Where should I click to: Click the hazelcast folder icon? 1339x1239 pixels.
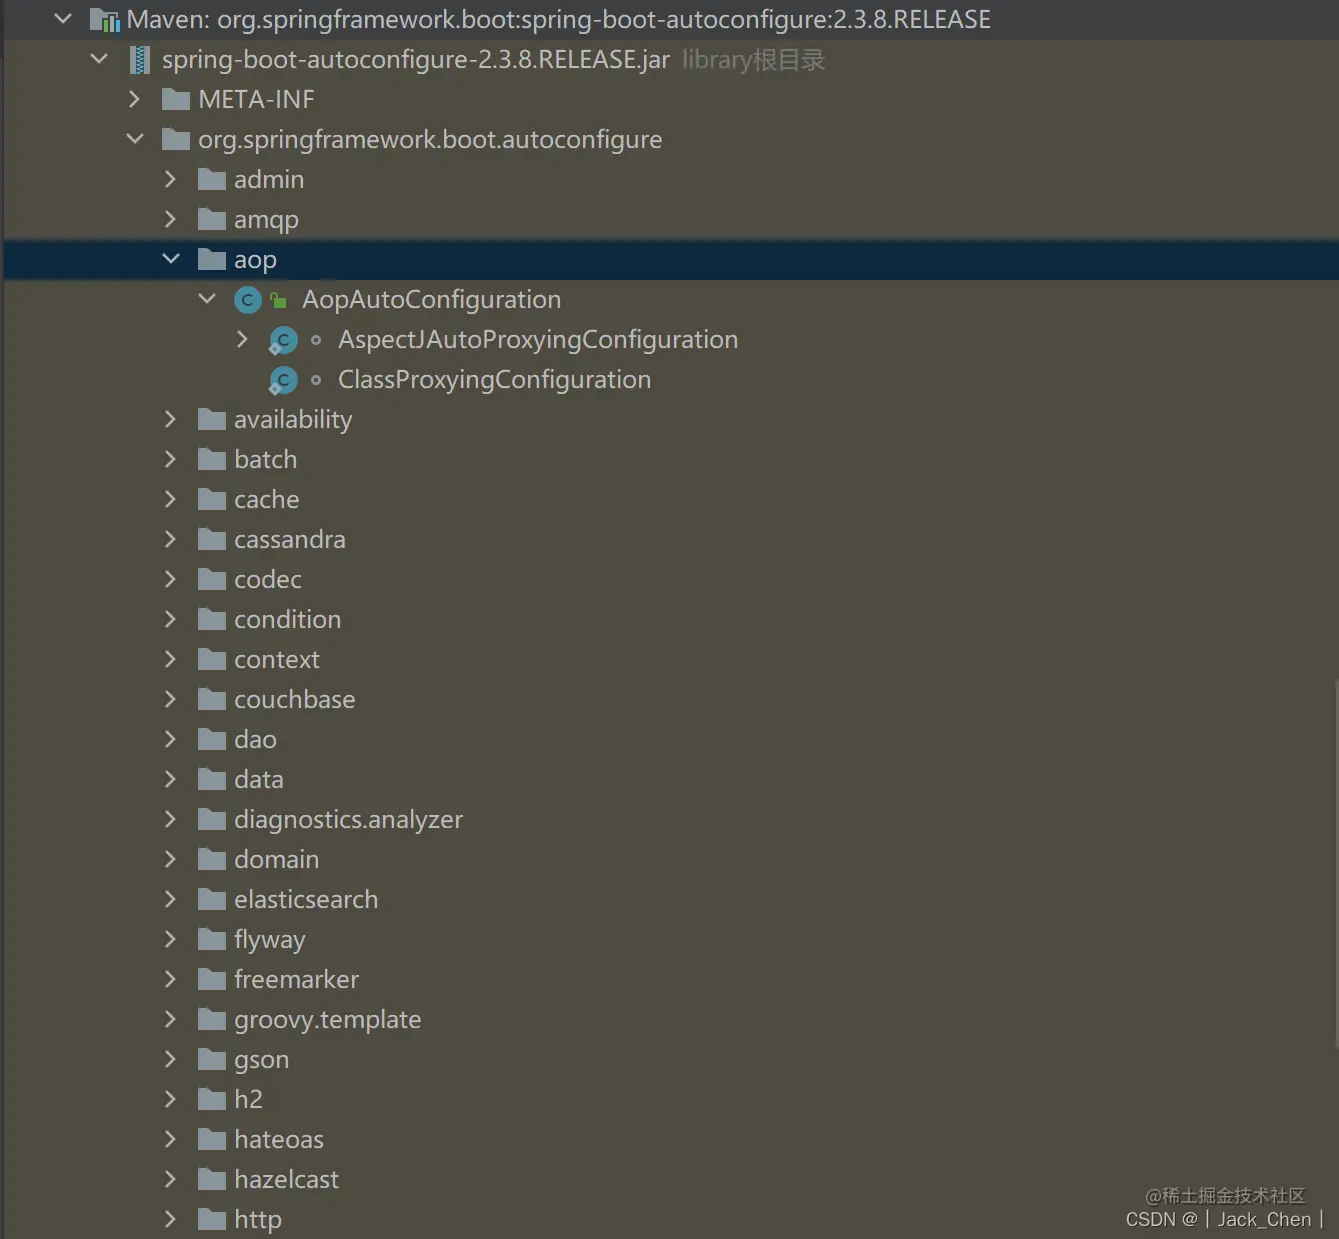[x=212, y=1179]
